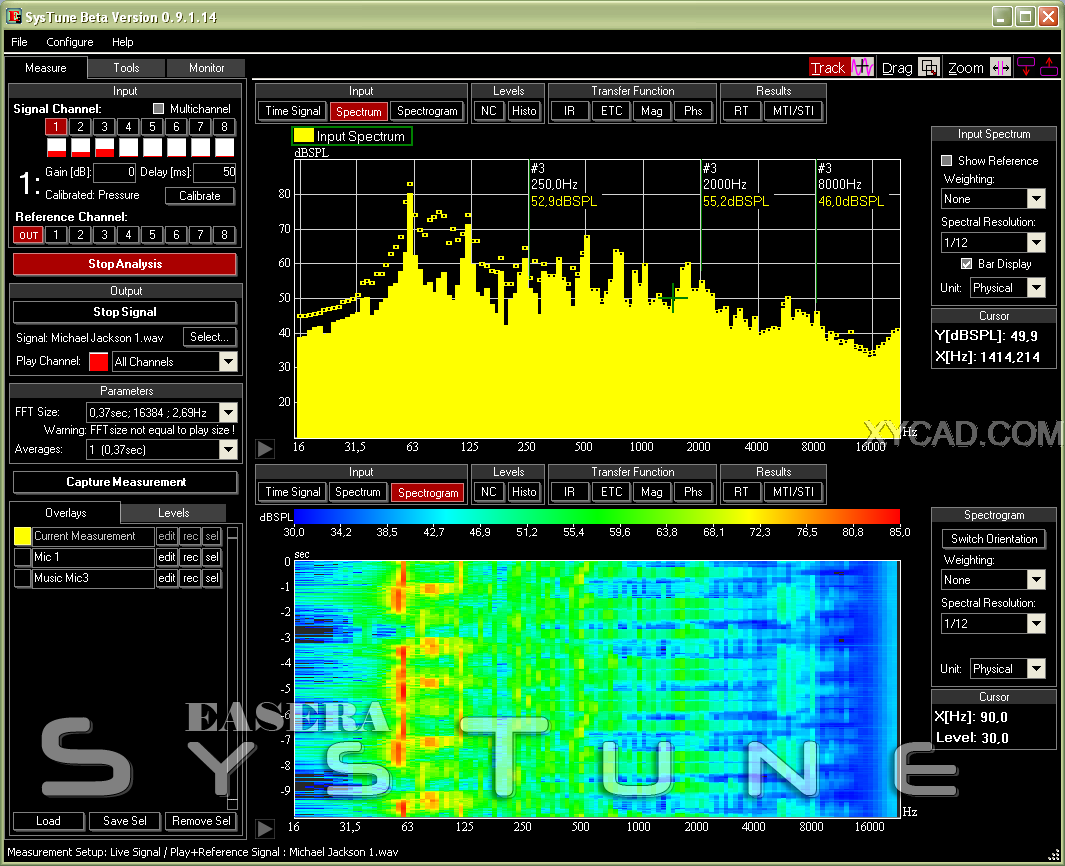The height and width of the screenshot is (866, 1065).
Task: Set reference channel to OUT
Action: tap(29, 235)
